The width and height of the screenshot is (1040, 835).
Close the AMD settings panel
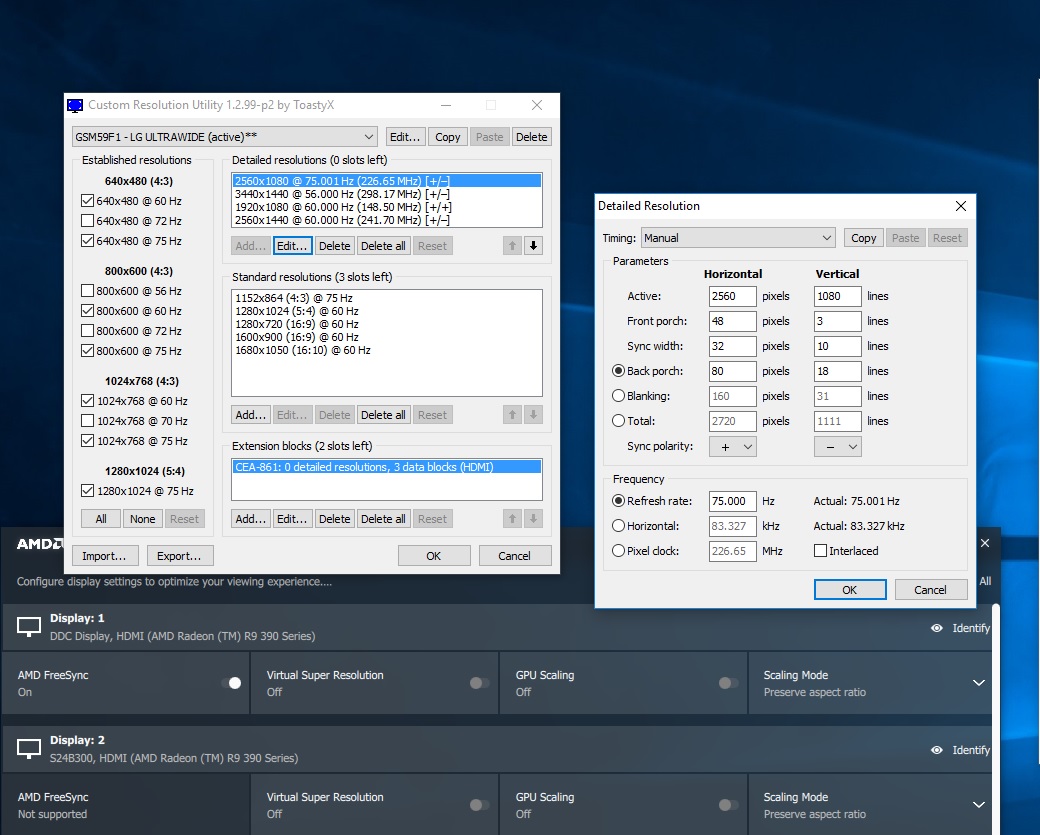(985, 543)
